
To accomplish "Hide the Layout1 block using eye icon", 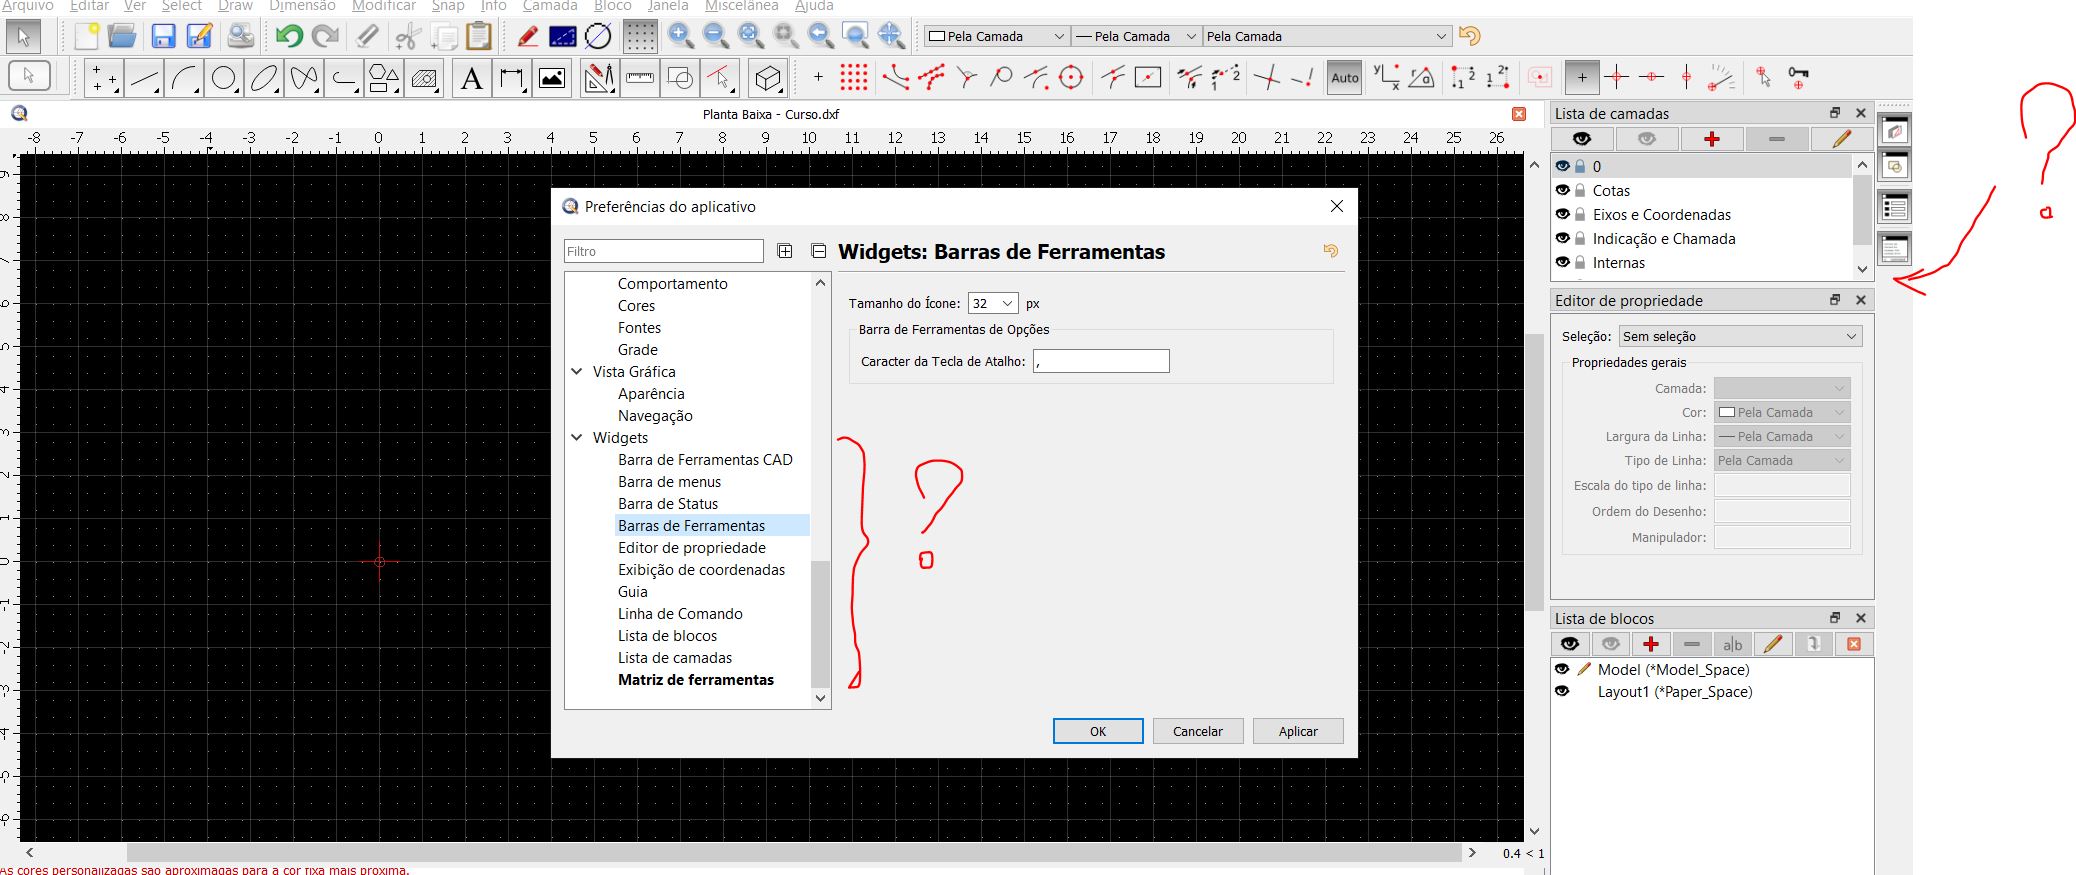I will point(1562,691).
